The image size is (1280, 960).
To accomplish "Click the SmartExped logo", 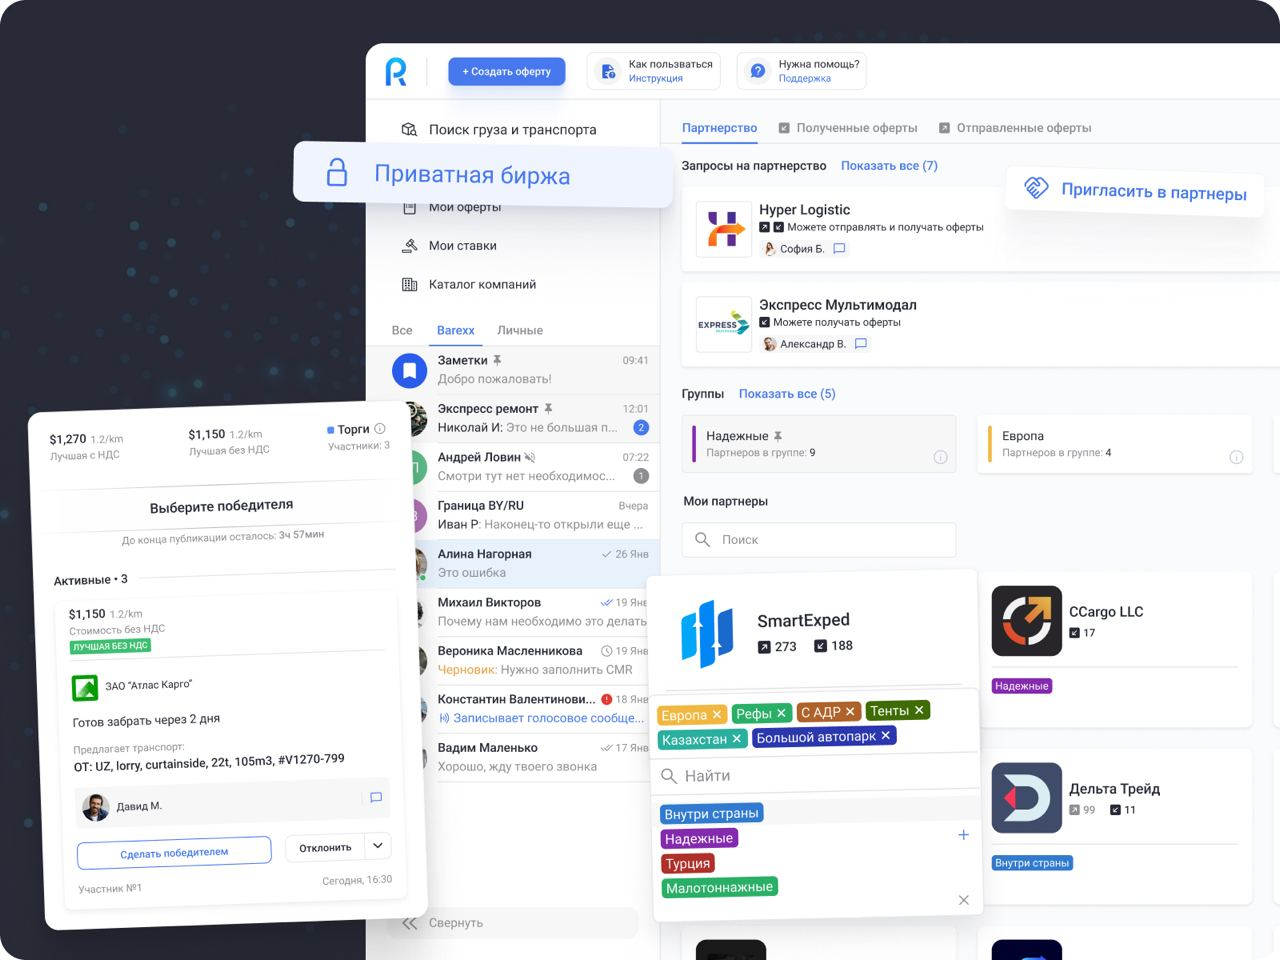I will [707, 634].
